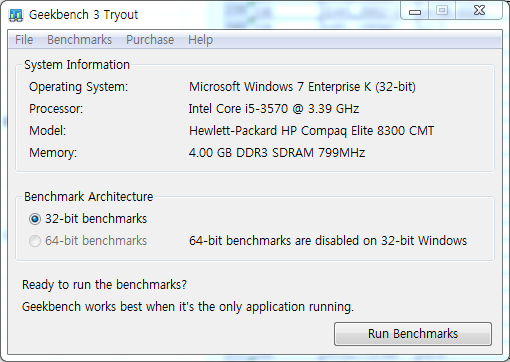This screenshot has width=510, height=362.
Task: Minimize the Geekbench 3 Tryout window
Action: pos(415,11)
